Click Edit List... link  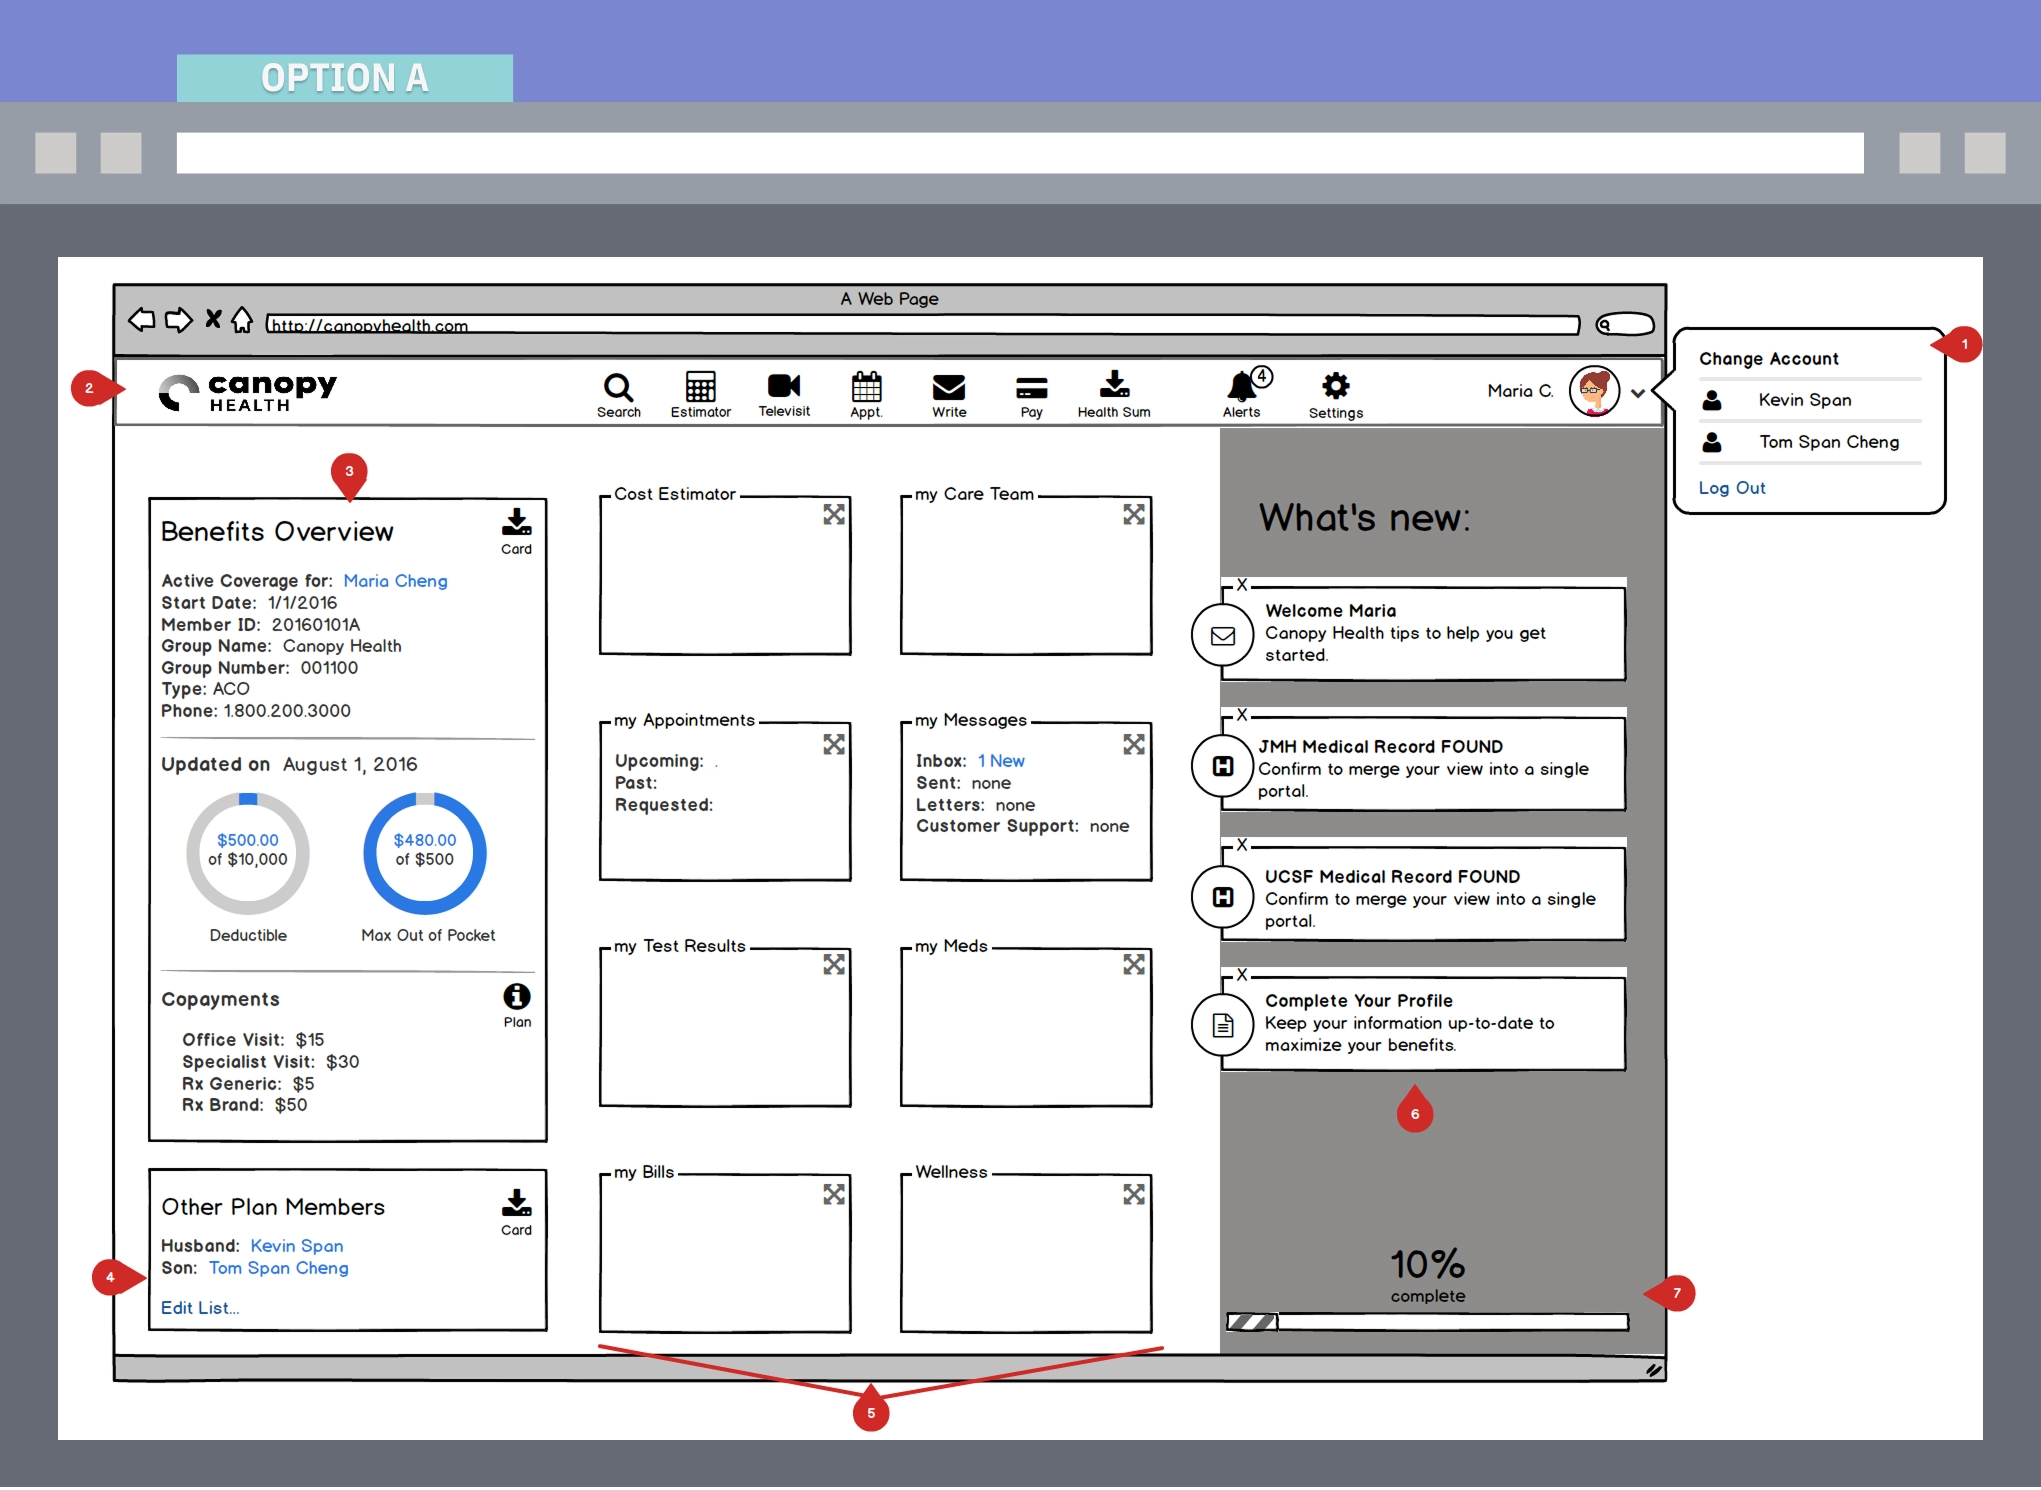click(200, 1308)
